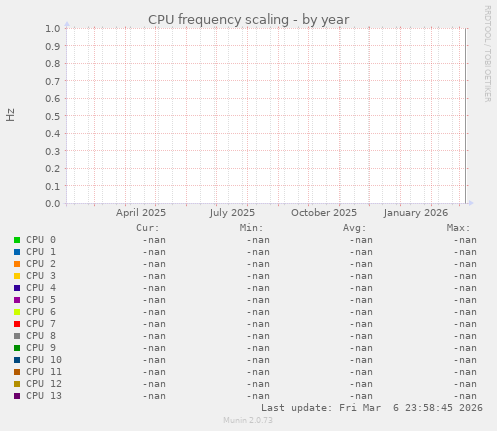Select the 'CPU 6' legend label
Screen dimensions: 497x431
[x=41, y=312]
